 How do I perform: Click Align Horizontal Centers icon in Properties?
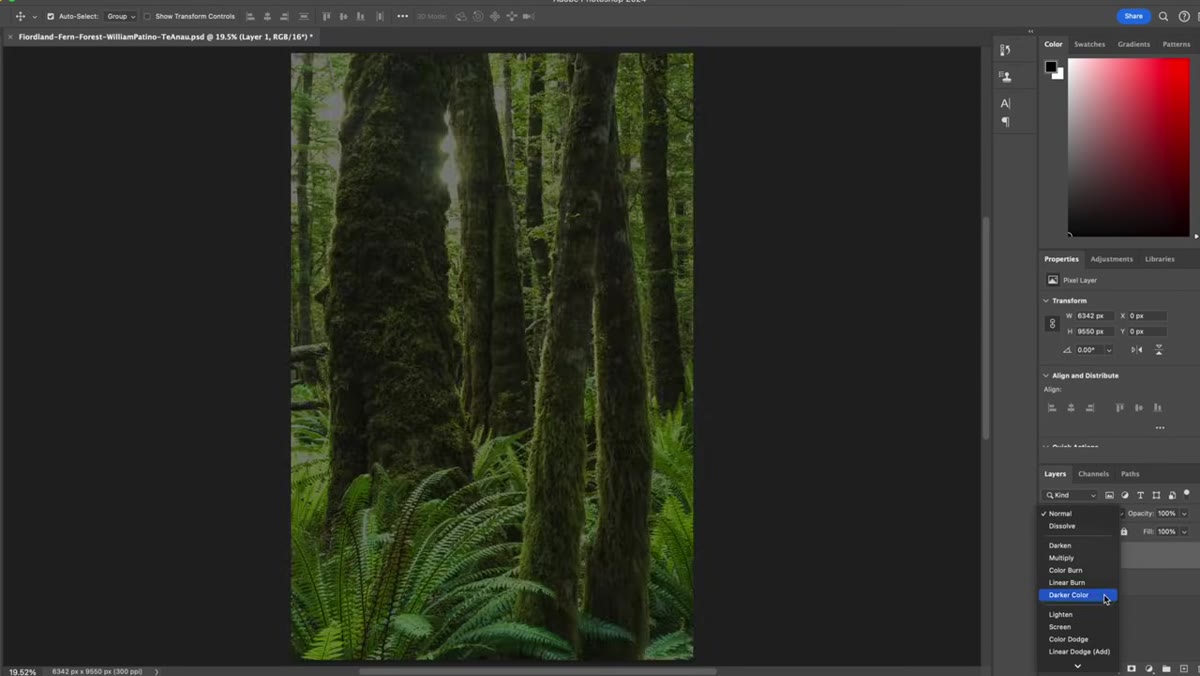pyautogui.click(x=1071, y=408)
